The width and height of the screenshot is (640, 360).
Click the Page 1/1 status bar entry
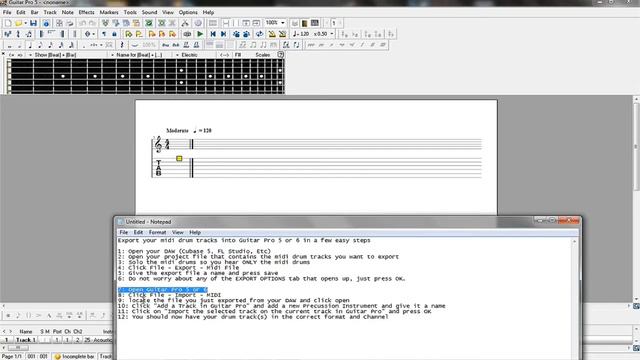pyautogui.click(x=12, y=356)
